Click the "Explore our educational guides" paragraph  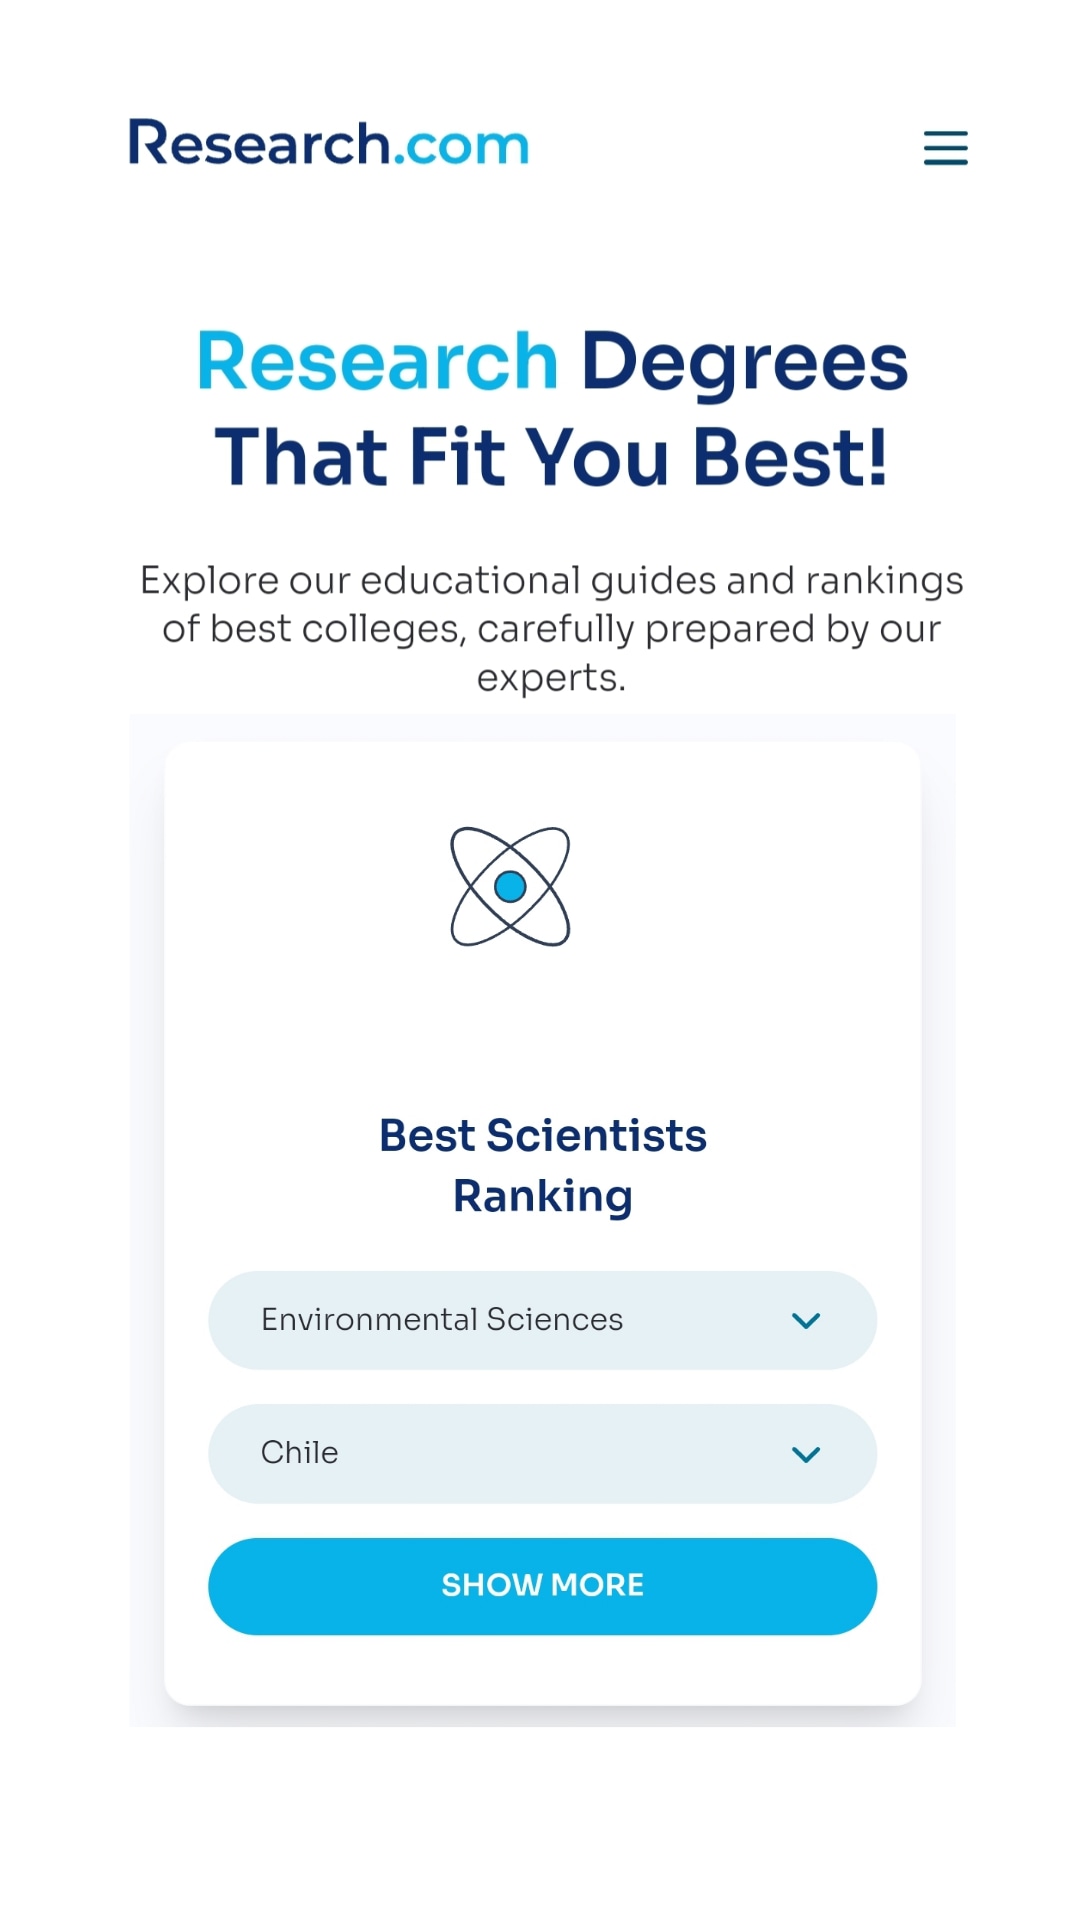(x=552, y=629)
